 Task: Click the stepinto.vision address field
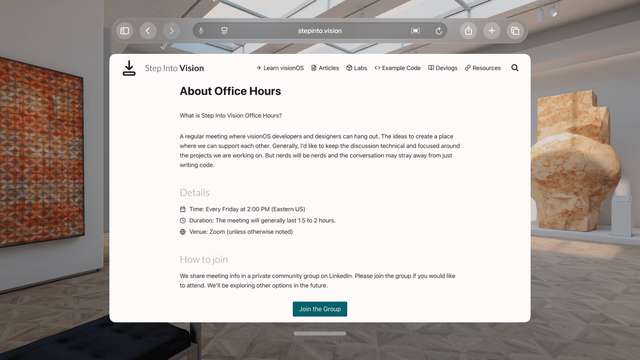point(320,31)
